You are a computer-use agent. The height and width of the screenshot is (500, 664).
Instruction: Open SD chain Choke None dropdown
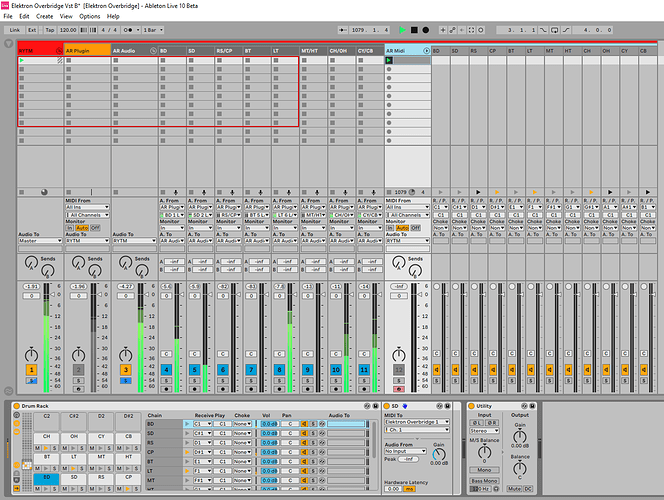pyautogui.click(x=242, y=433)
